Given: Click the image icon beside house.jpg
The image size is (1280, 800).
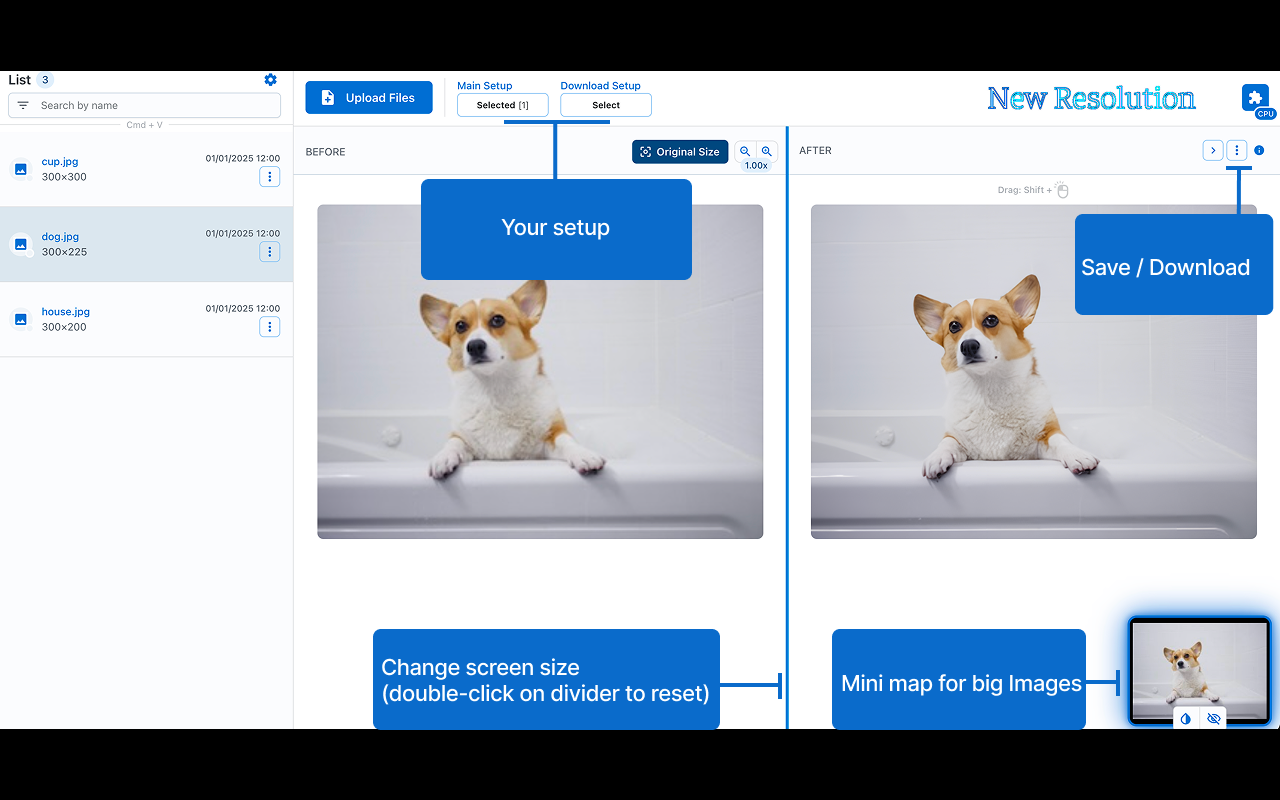Looking at the screenshot, I should pos(20,319).
